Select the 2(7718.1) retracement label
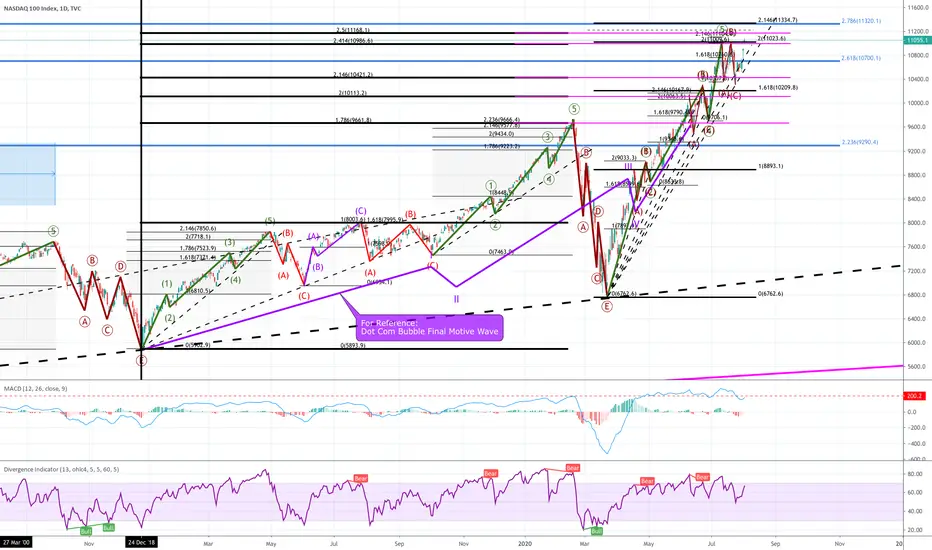932x550 pixels. (198, 237)
